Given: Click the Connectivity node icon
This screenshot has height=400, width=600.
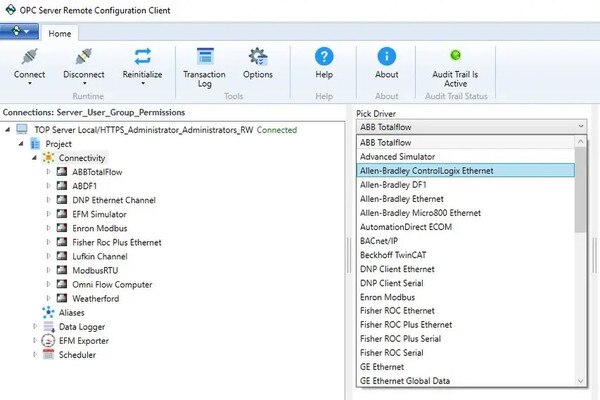Looking at the screenshot, I should (x=48, y=158).
